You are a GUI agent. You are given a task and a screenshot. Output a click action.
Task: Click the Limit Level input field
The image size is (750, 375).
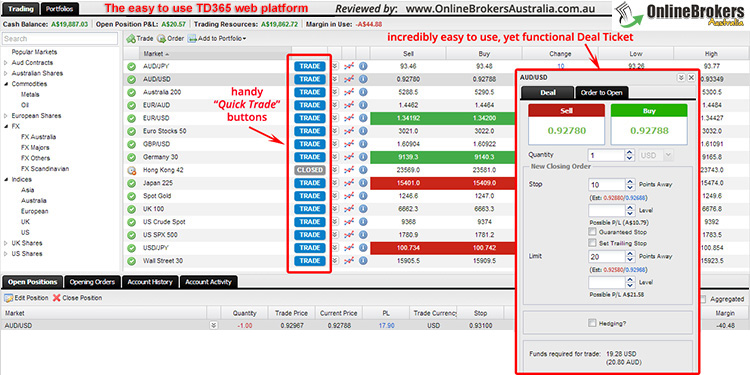pos(607,283)
